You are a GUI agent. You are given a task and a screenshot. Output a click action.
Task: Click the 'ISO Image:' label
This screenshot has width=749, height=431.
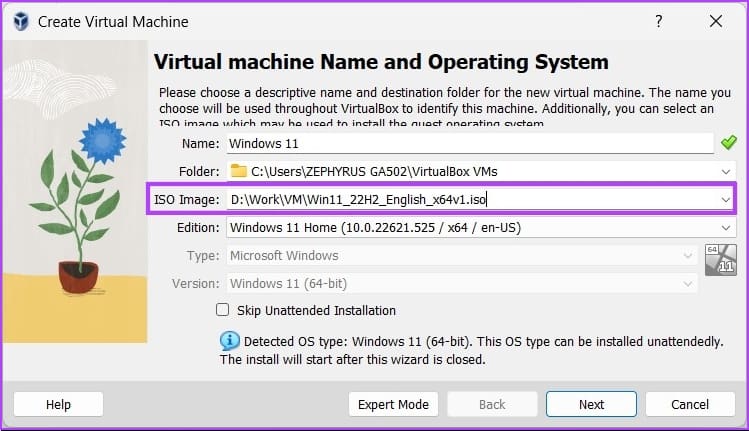[x=187, y=200]
